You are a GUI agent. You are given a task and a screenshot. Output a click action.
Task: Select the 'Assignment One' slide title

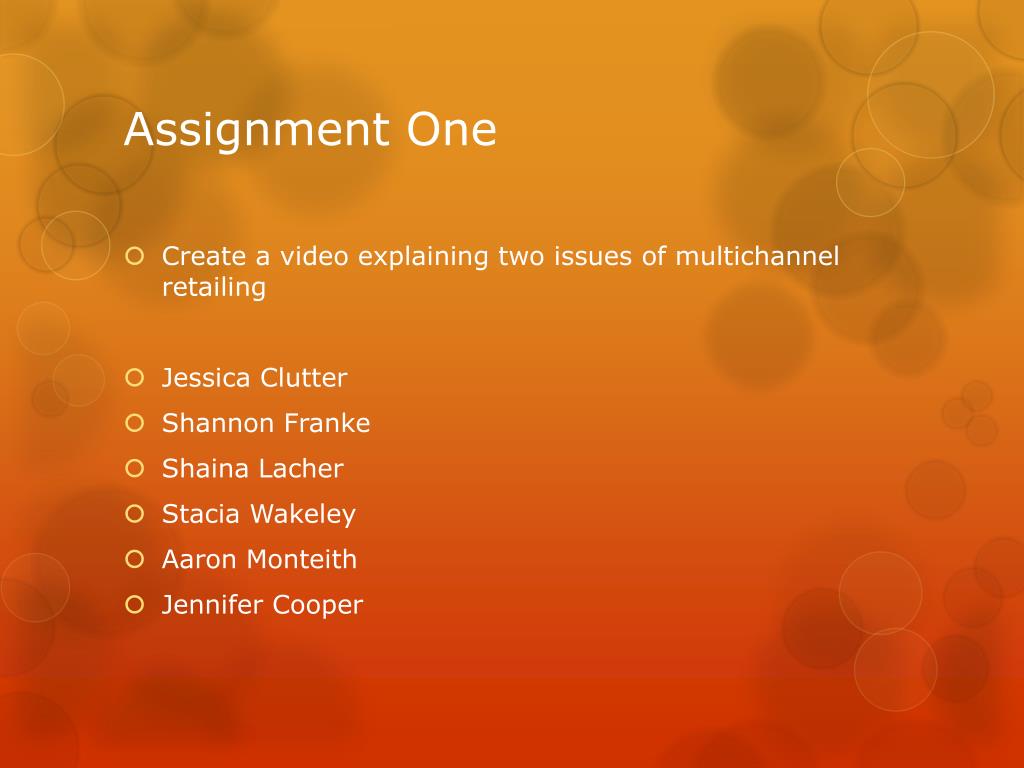tap(310, 130)
